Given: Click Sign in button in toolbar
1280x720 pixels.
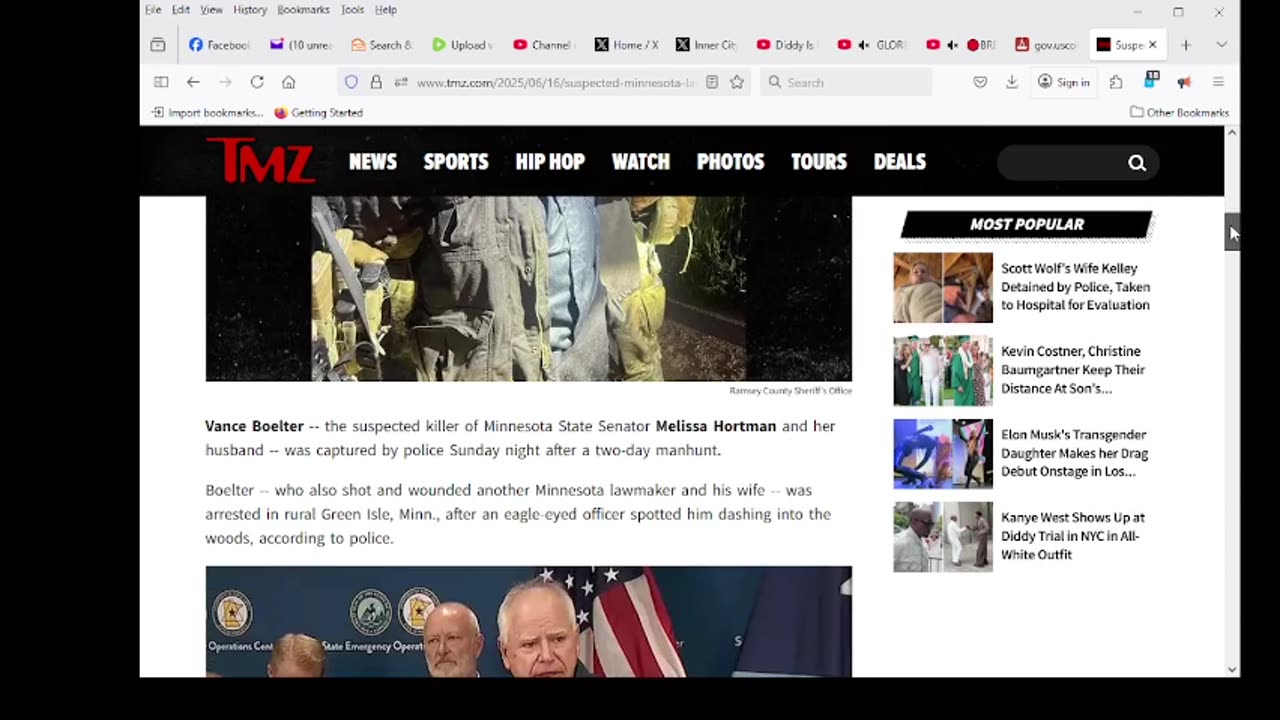Looking at the screenshot, I should pyautogui.click(x=1063, y=82).
